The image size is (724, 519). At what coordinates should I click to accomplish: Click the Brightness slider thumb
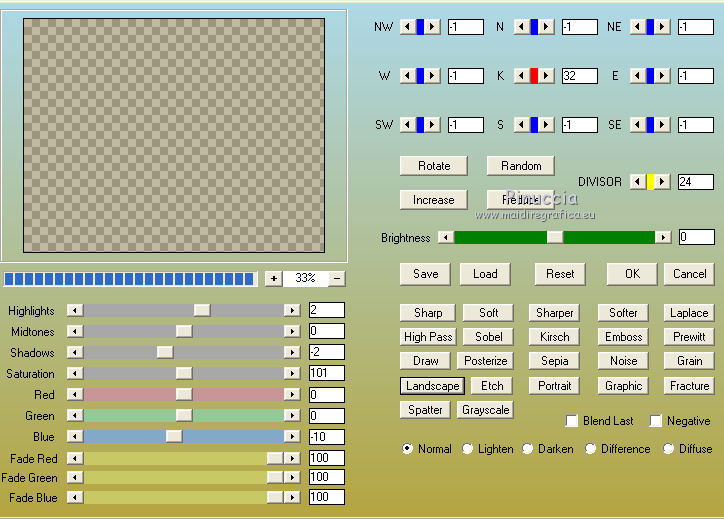coord(555,237)
